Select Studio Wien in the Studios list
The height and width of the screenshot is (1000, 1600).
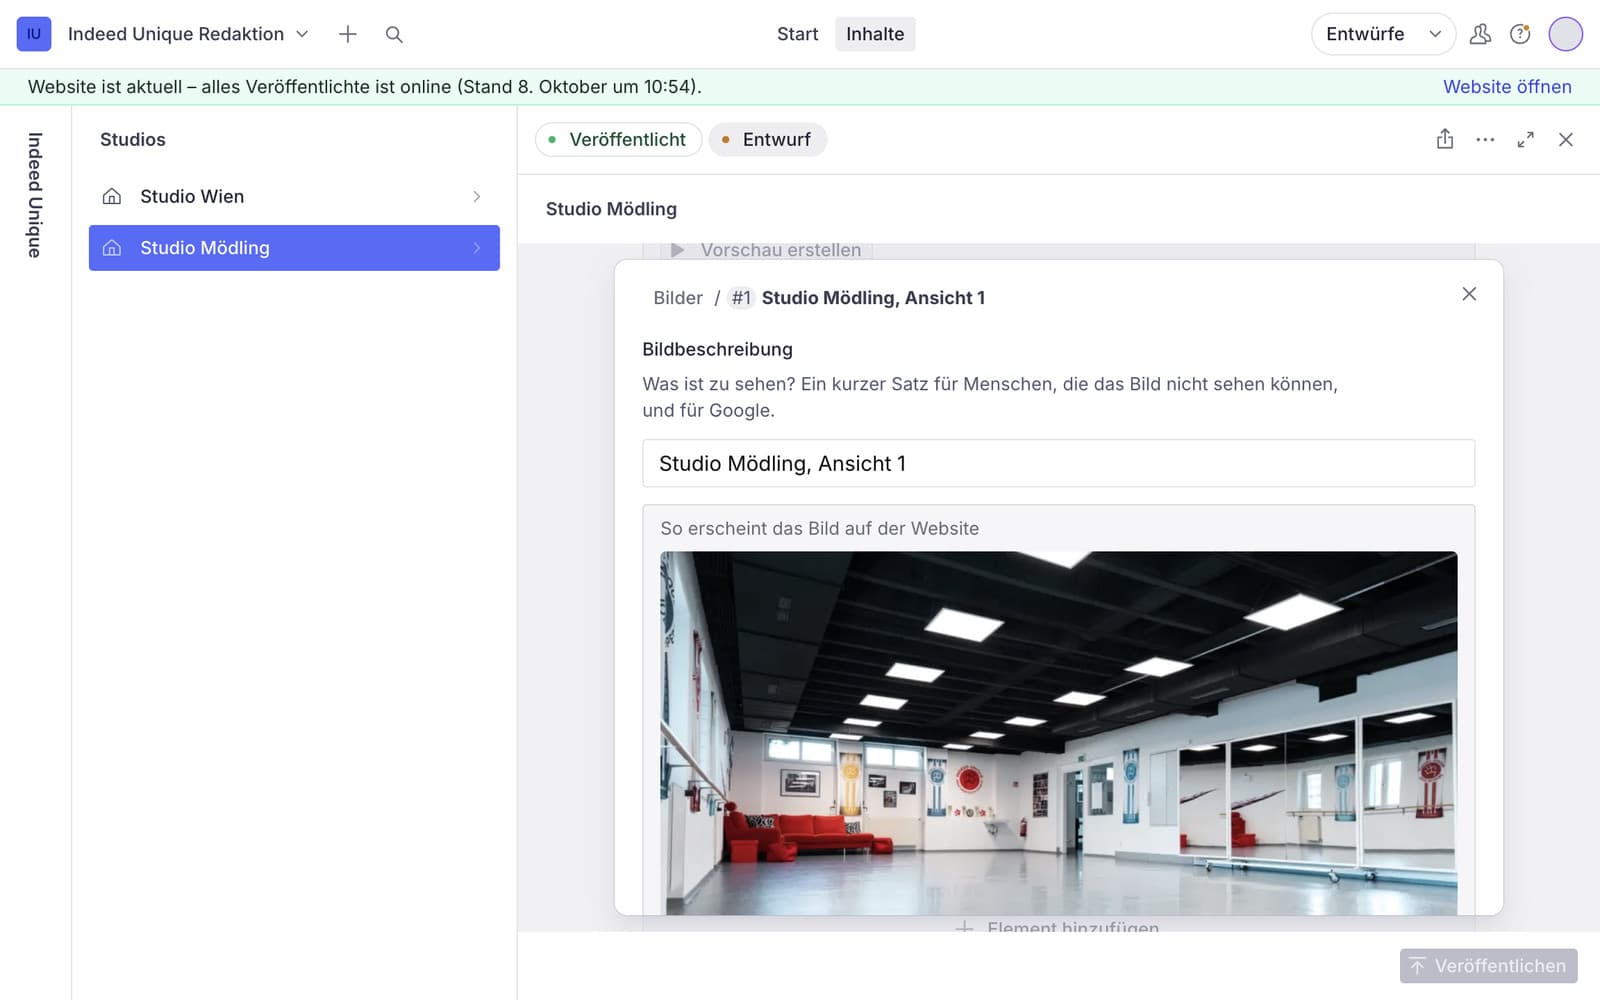click(294, 197)
